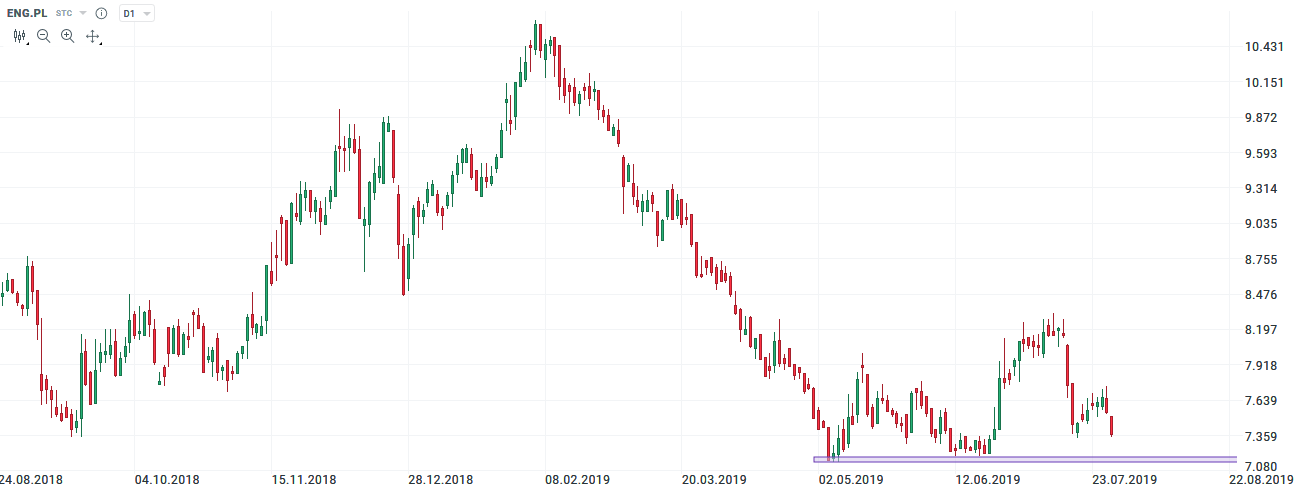Viewport: 1298px width, 495px height.
Task: Select the crosshair move tool
Action: tap(93, 36)
